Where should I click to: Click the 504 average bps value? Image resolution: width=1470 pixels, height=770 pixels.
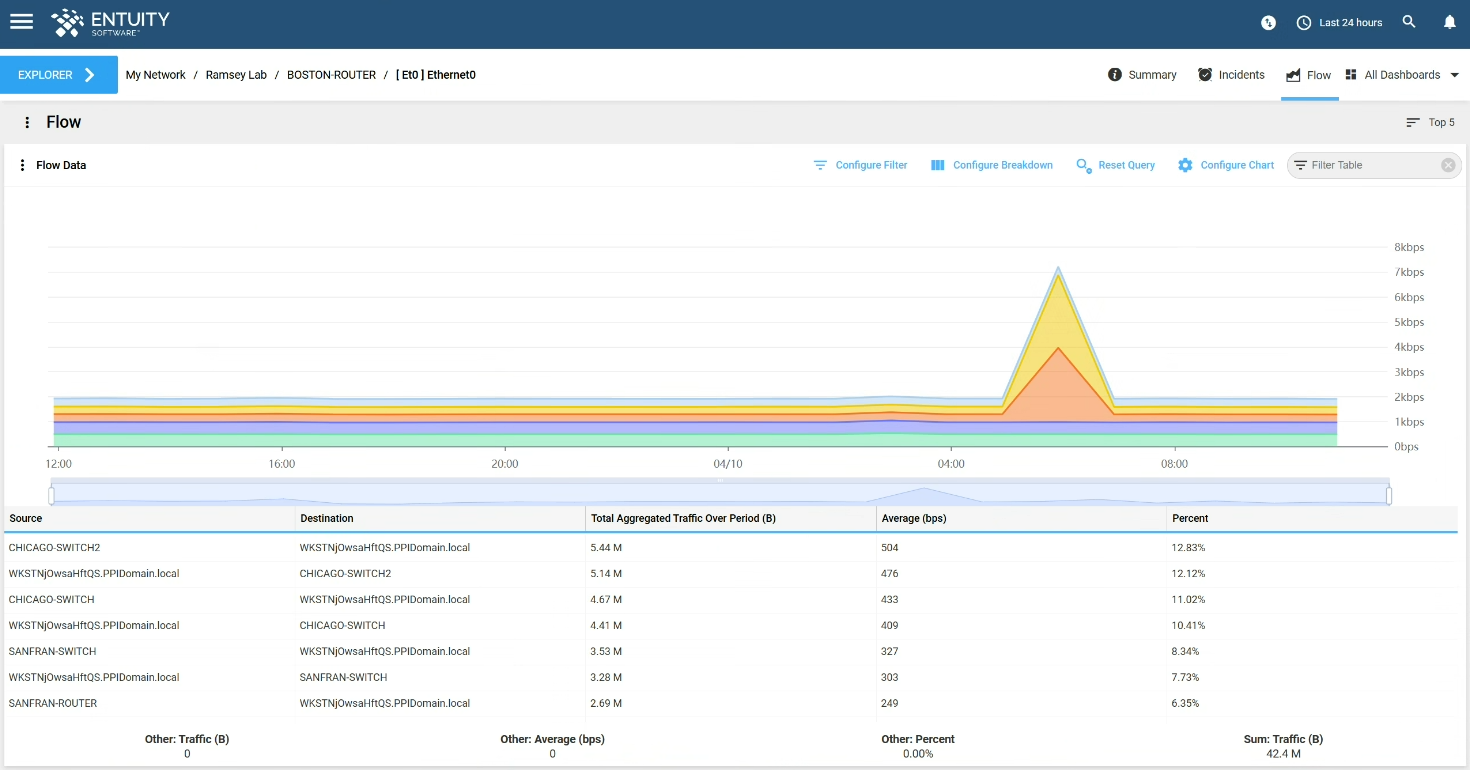[890, 548]
